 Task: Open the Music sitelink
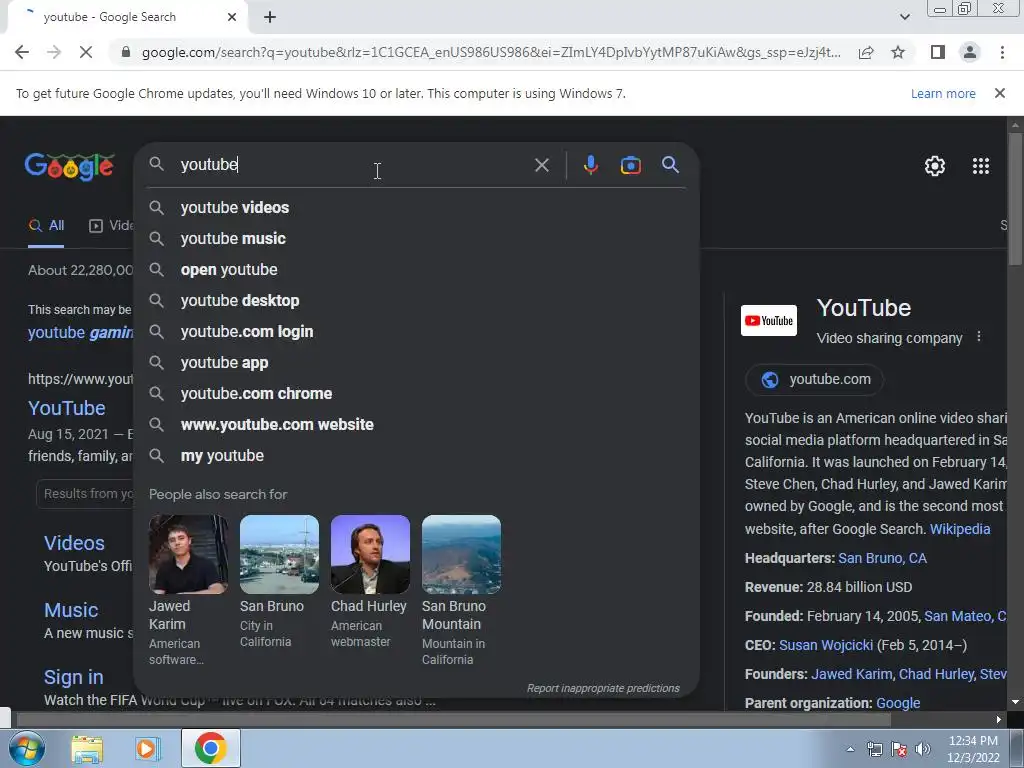pyautogui.click(x=71, y=610)
